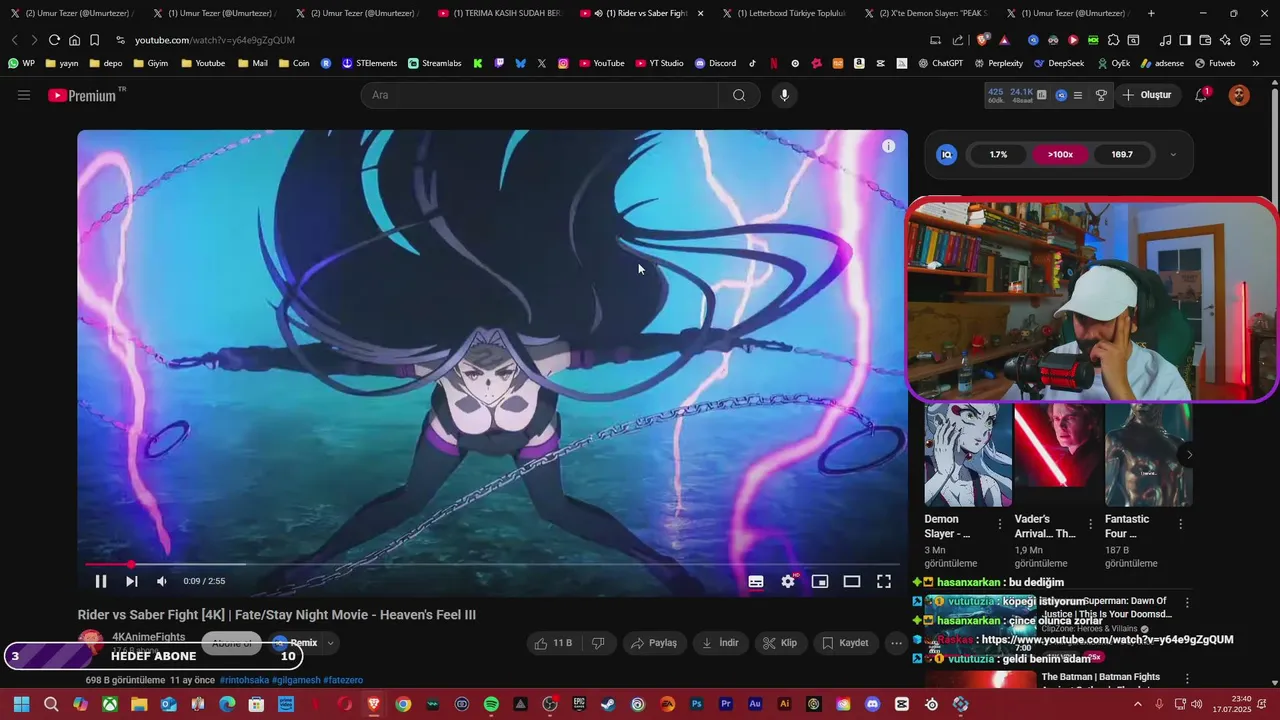This screenshot has width=1280, height=720.
Task: Open options menu for Vader's Arrival video
Action: tap(1089, 524)
